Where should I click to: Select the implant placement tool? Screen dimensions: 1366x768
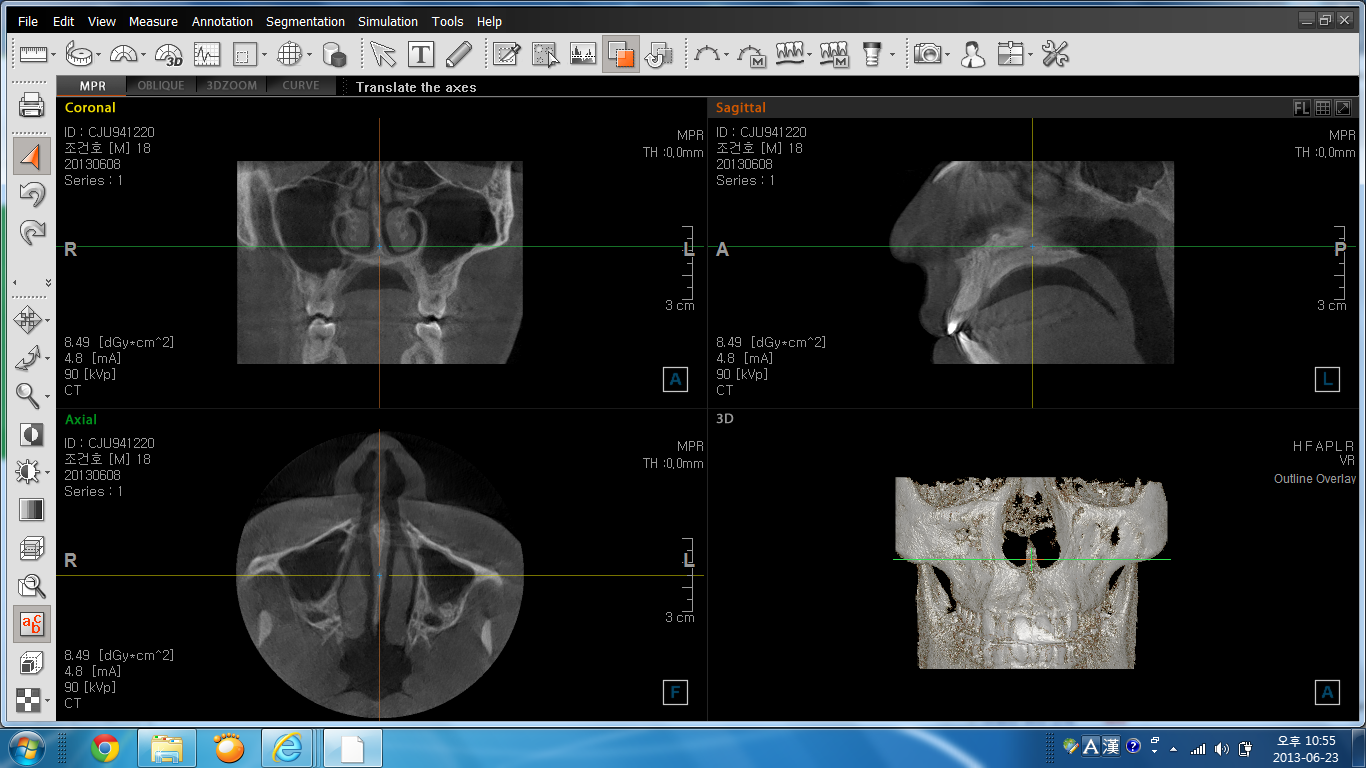click(x=872, y=54)
